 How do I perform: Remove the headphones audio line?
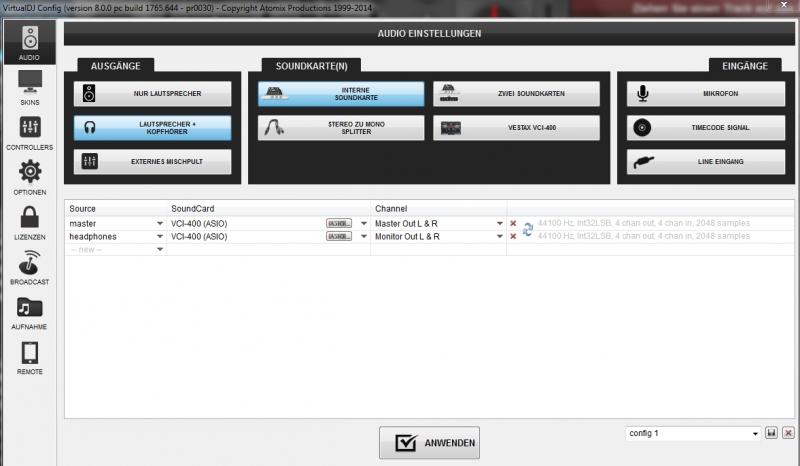click(513, 236)
